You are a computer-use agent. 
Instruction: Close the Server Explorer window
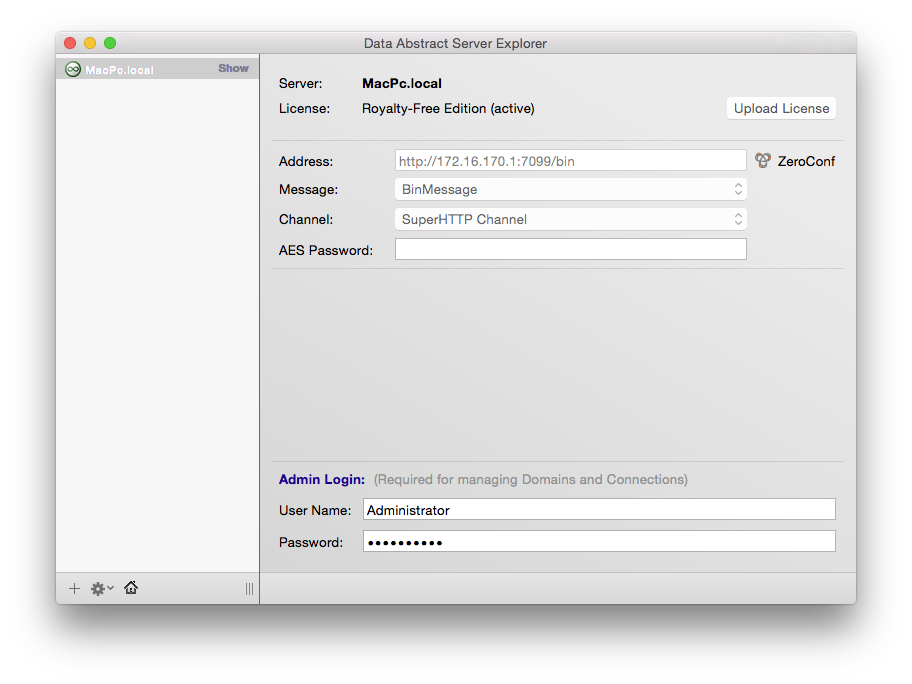(70, 43)
